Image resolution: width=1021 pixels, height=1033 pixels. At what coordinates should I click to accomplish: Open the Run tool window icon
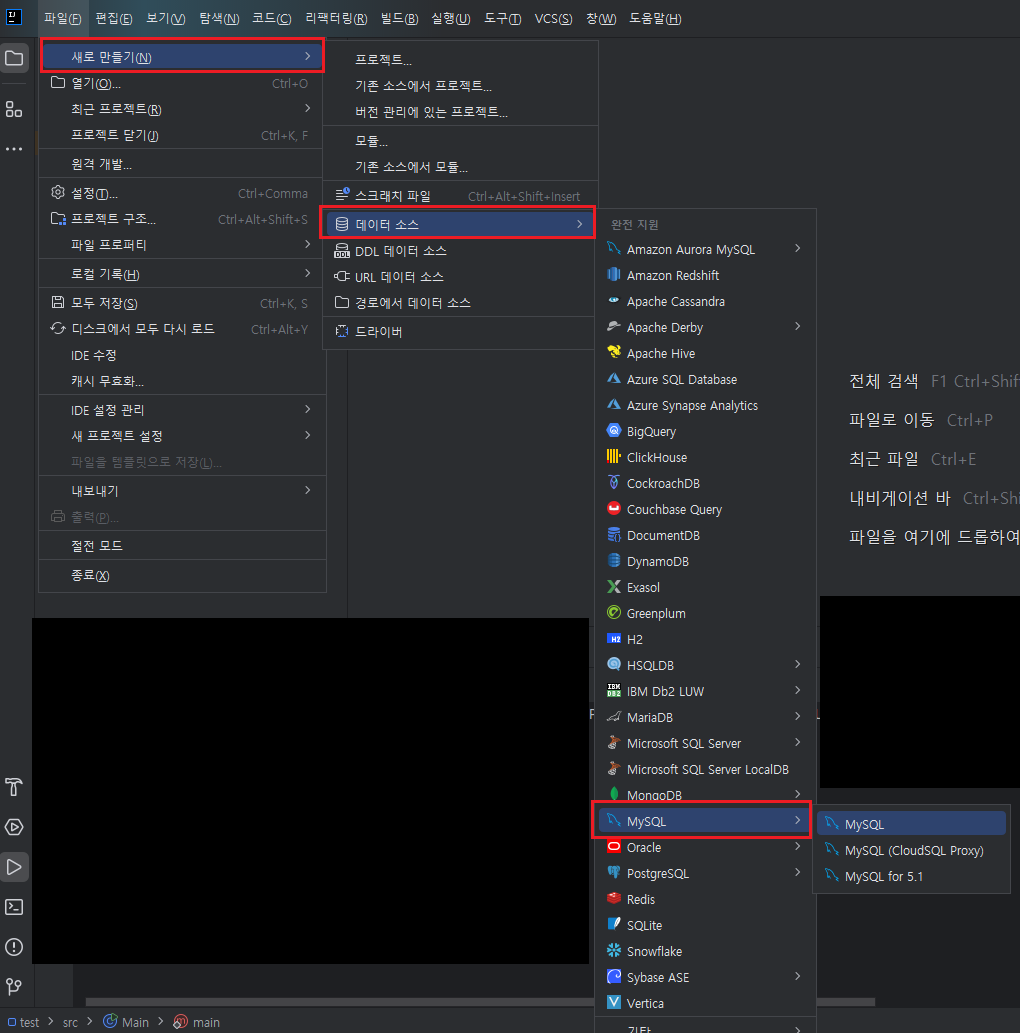click(x=14, y=867)
